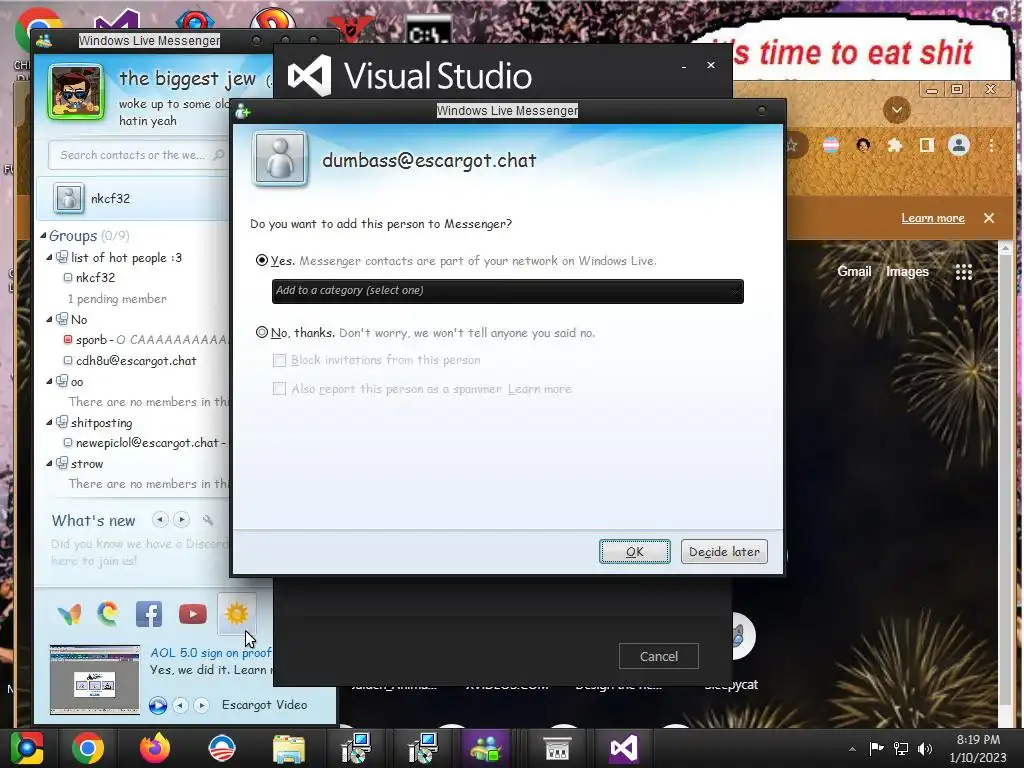Click the network tray icon

click(901, 748)
